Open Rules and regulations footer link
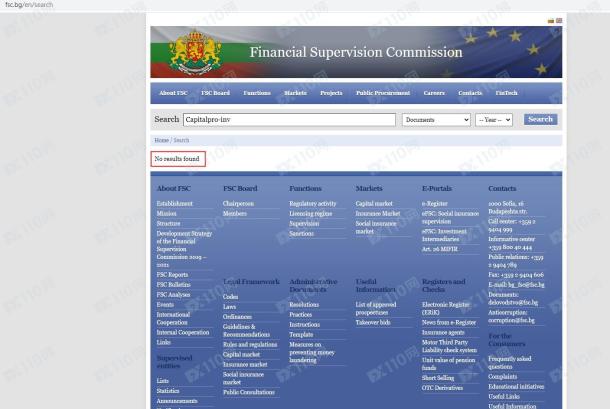 [250, 345]
